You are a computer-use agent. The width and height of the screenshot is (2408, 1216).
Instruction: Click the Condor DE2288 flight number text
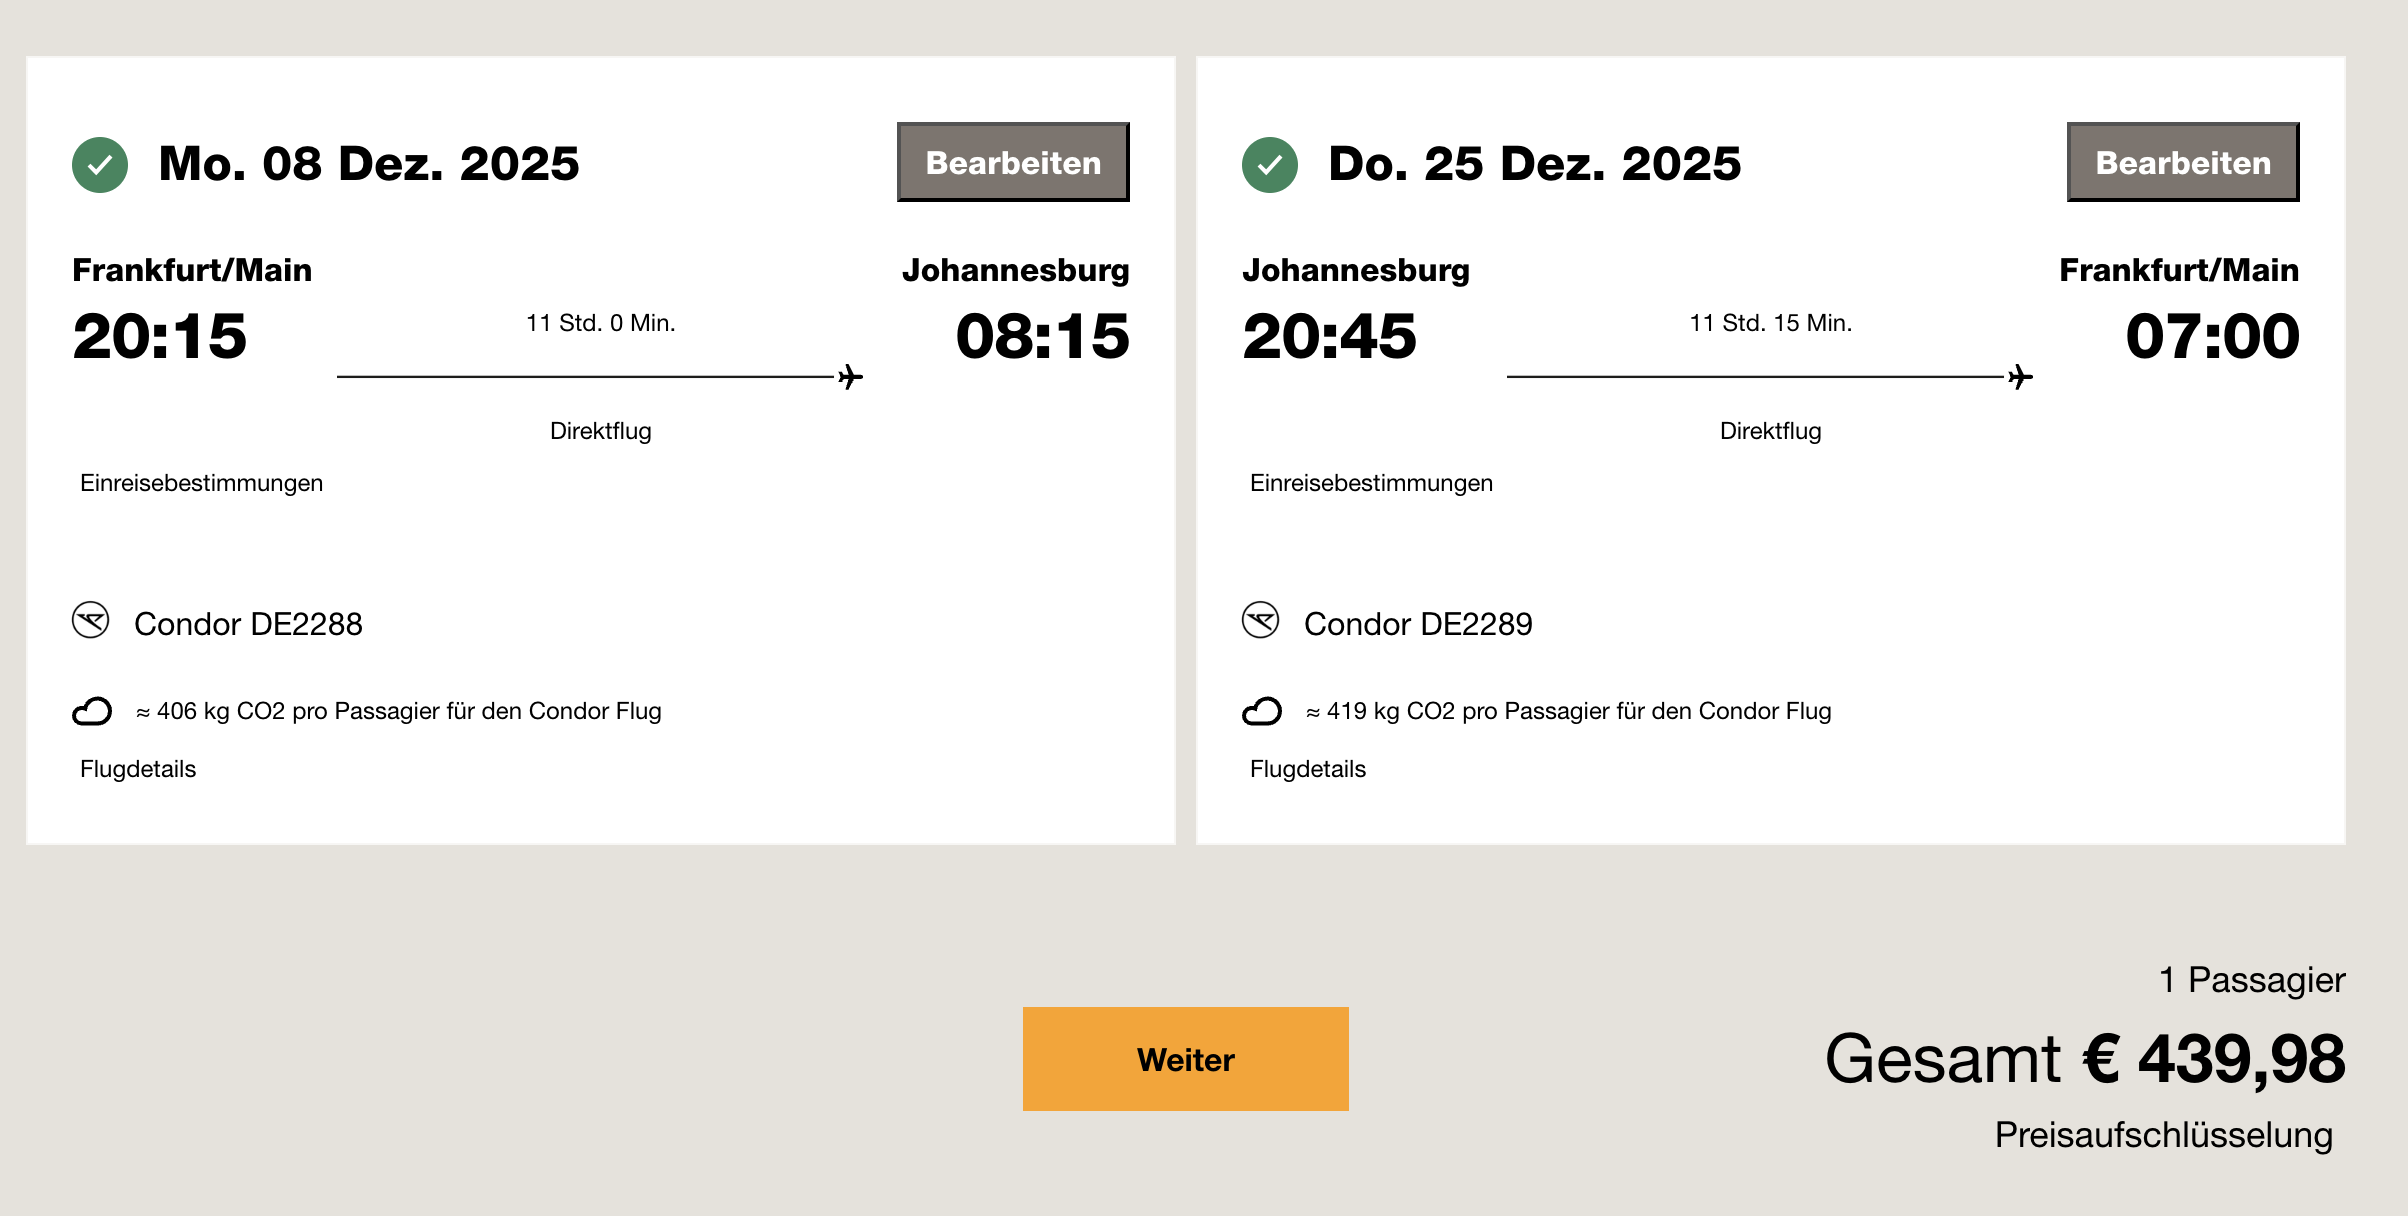[248, 624]
